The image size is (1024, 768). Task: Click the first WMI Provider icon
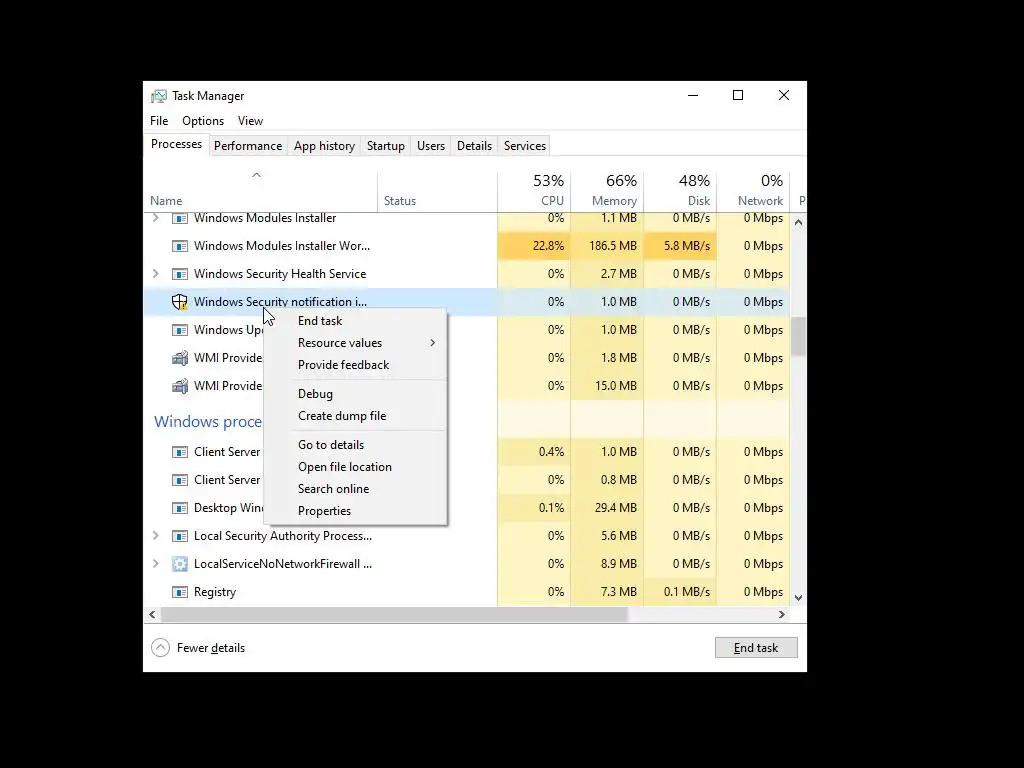(180, 358)
